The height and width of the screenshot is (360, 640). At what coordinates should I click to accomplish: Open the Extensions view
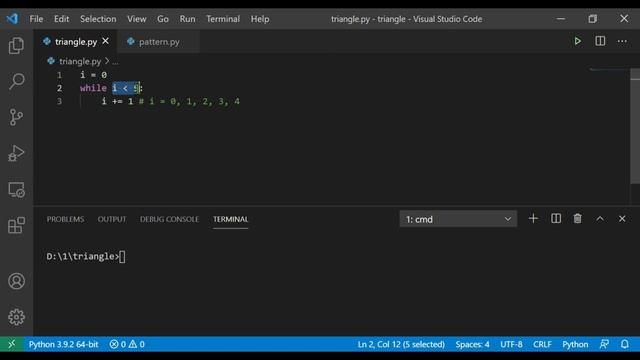click(x=16, y=225)
